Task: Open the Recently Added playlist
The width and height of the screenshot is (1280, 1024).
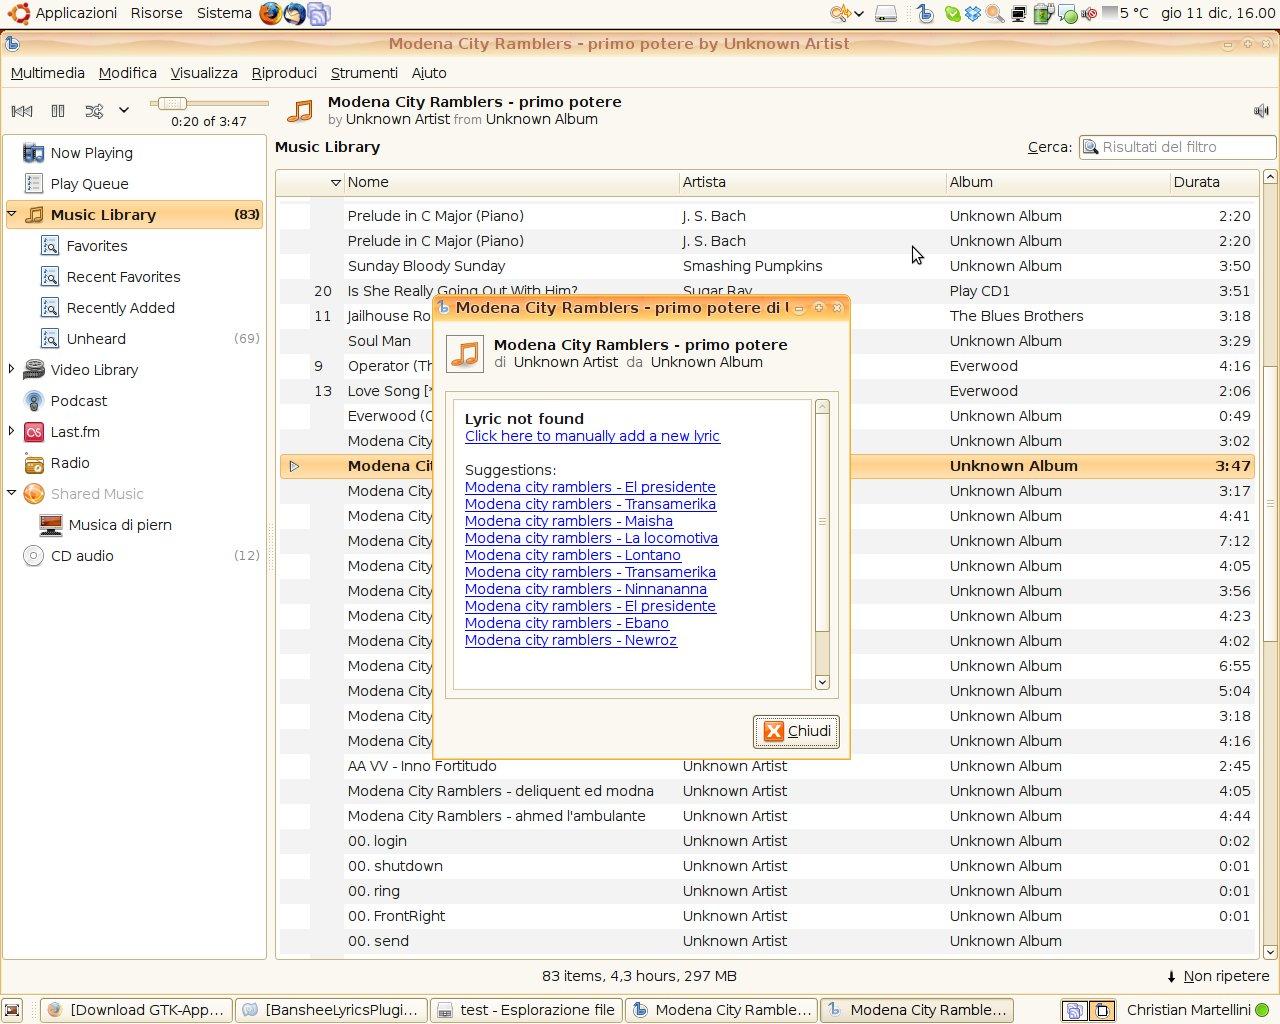Action: click(x=120, y=308)
